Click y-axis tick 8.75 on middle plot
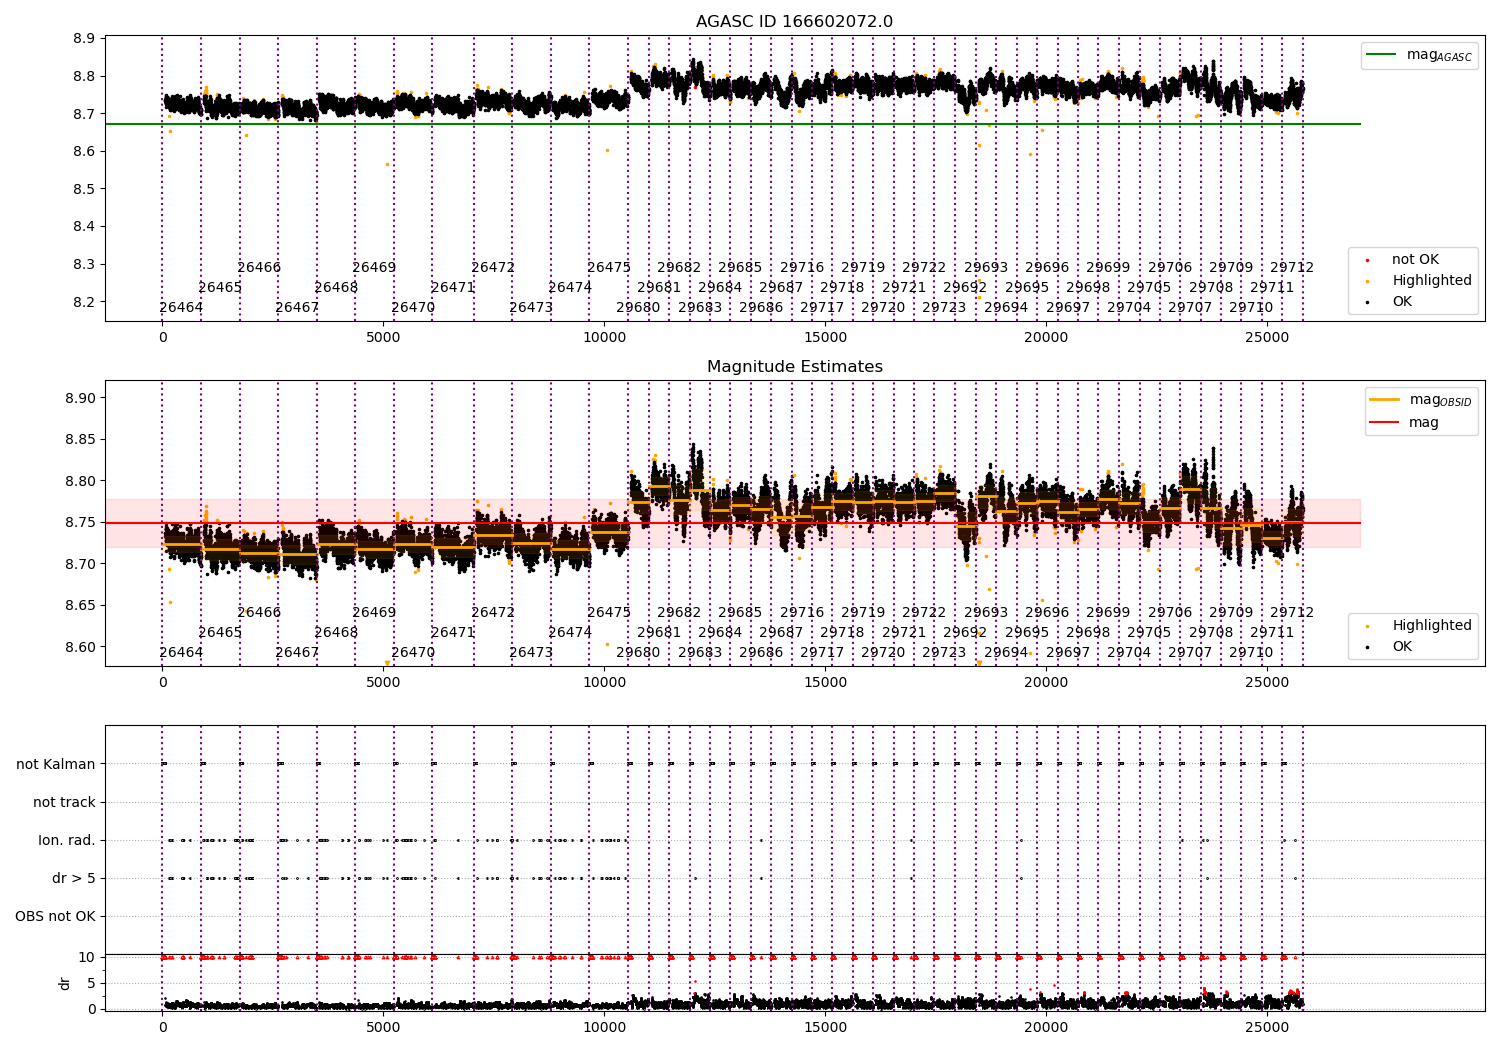1500x1050 pixels. click(80, 523)
